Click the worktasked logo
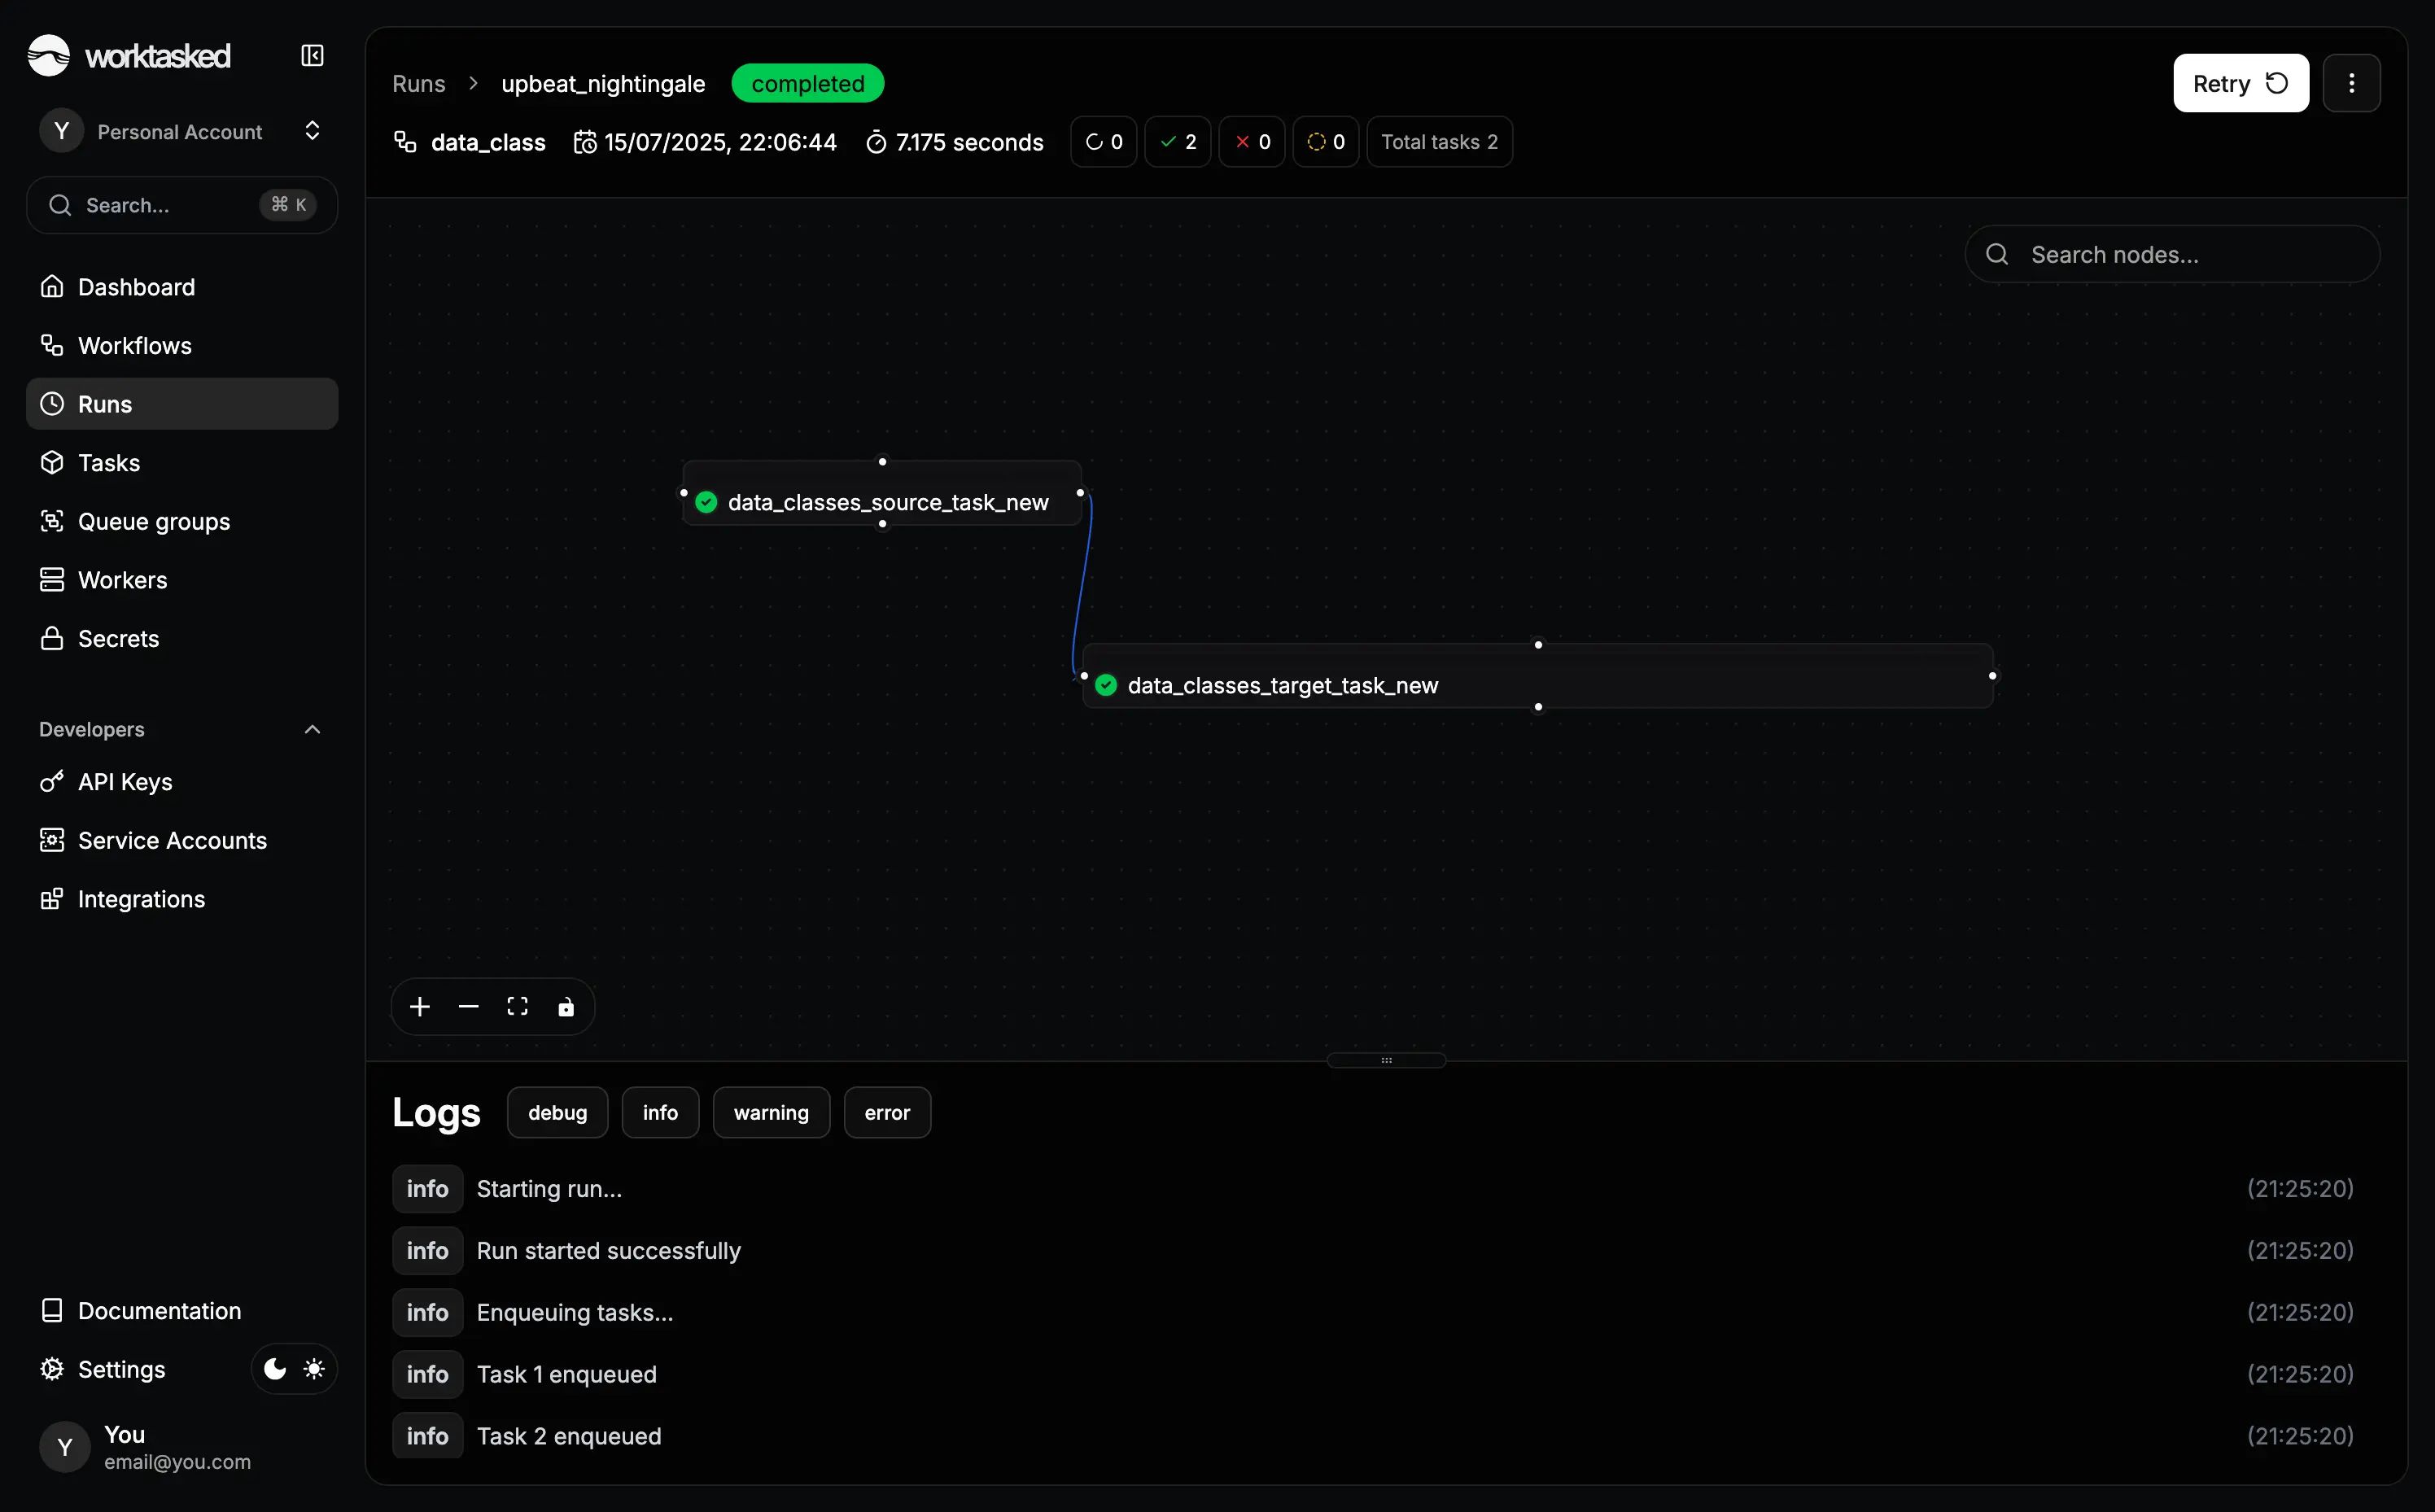 (x=129, y=55)
